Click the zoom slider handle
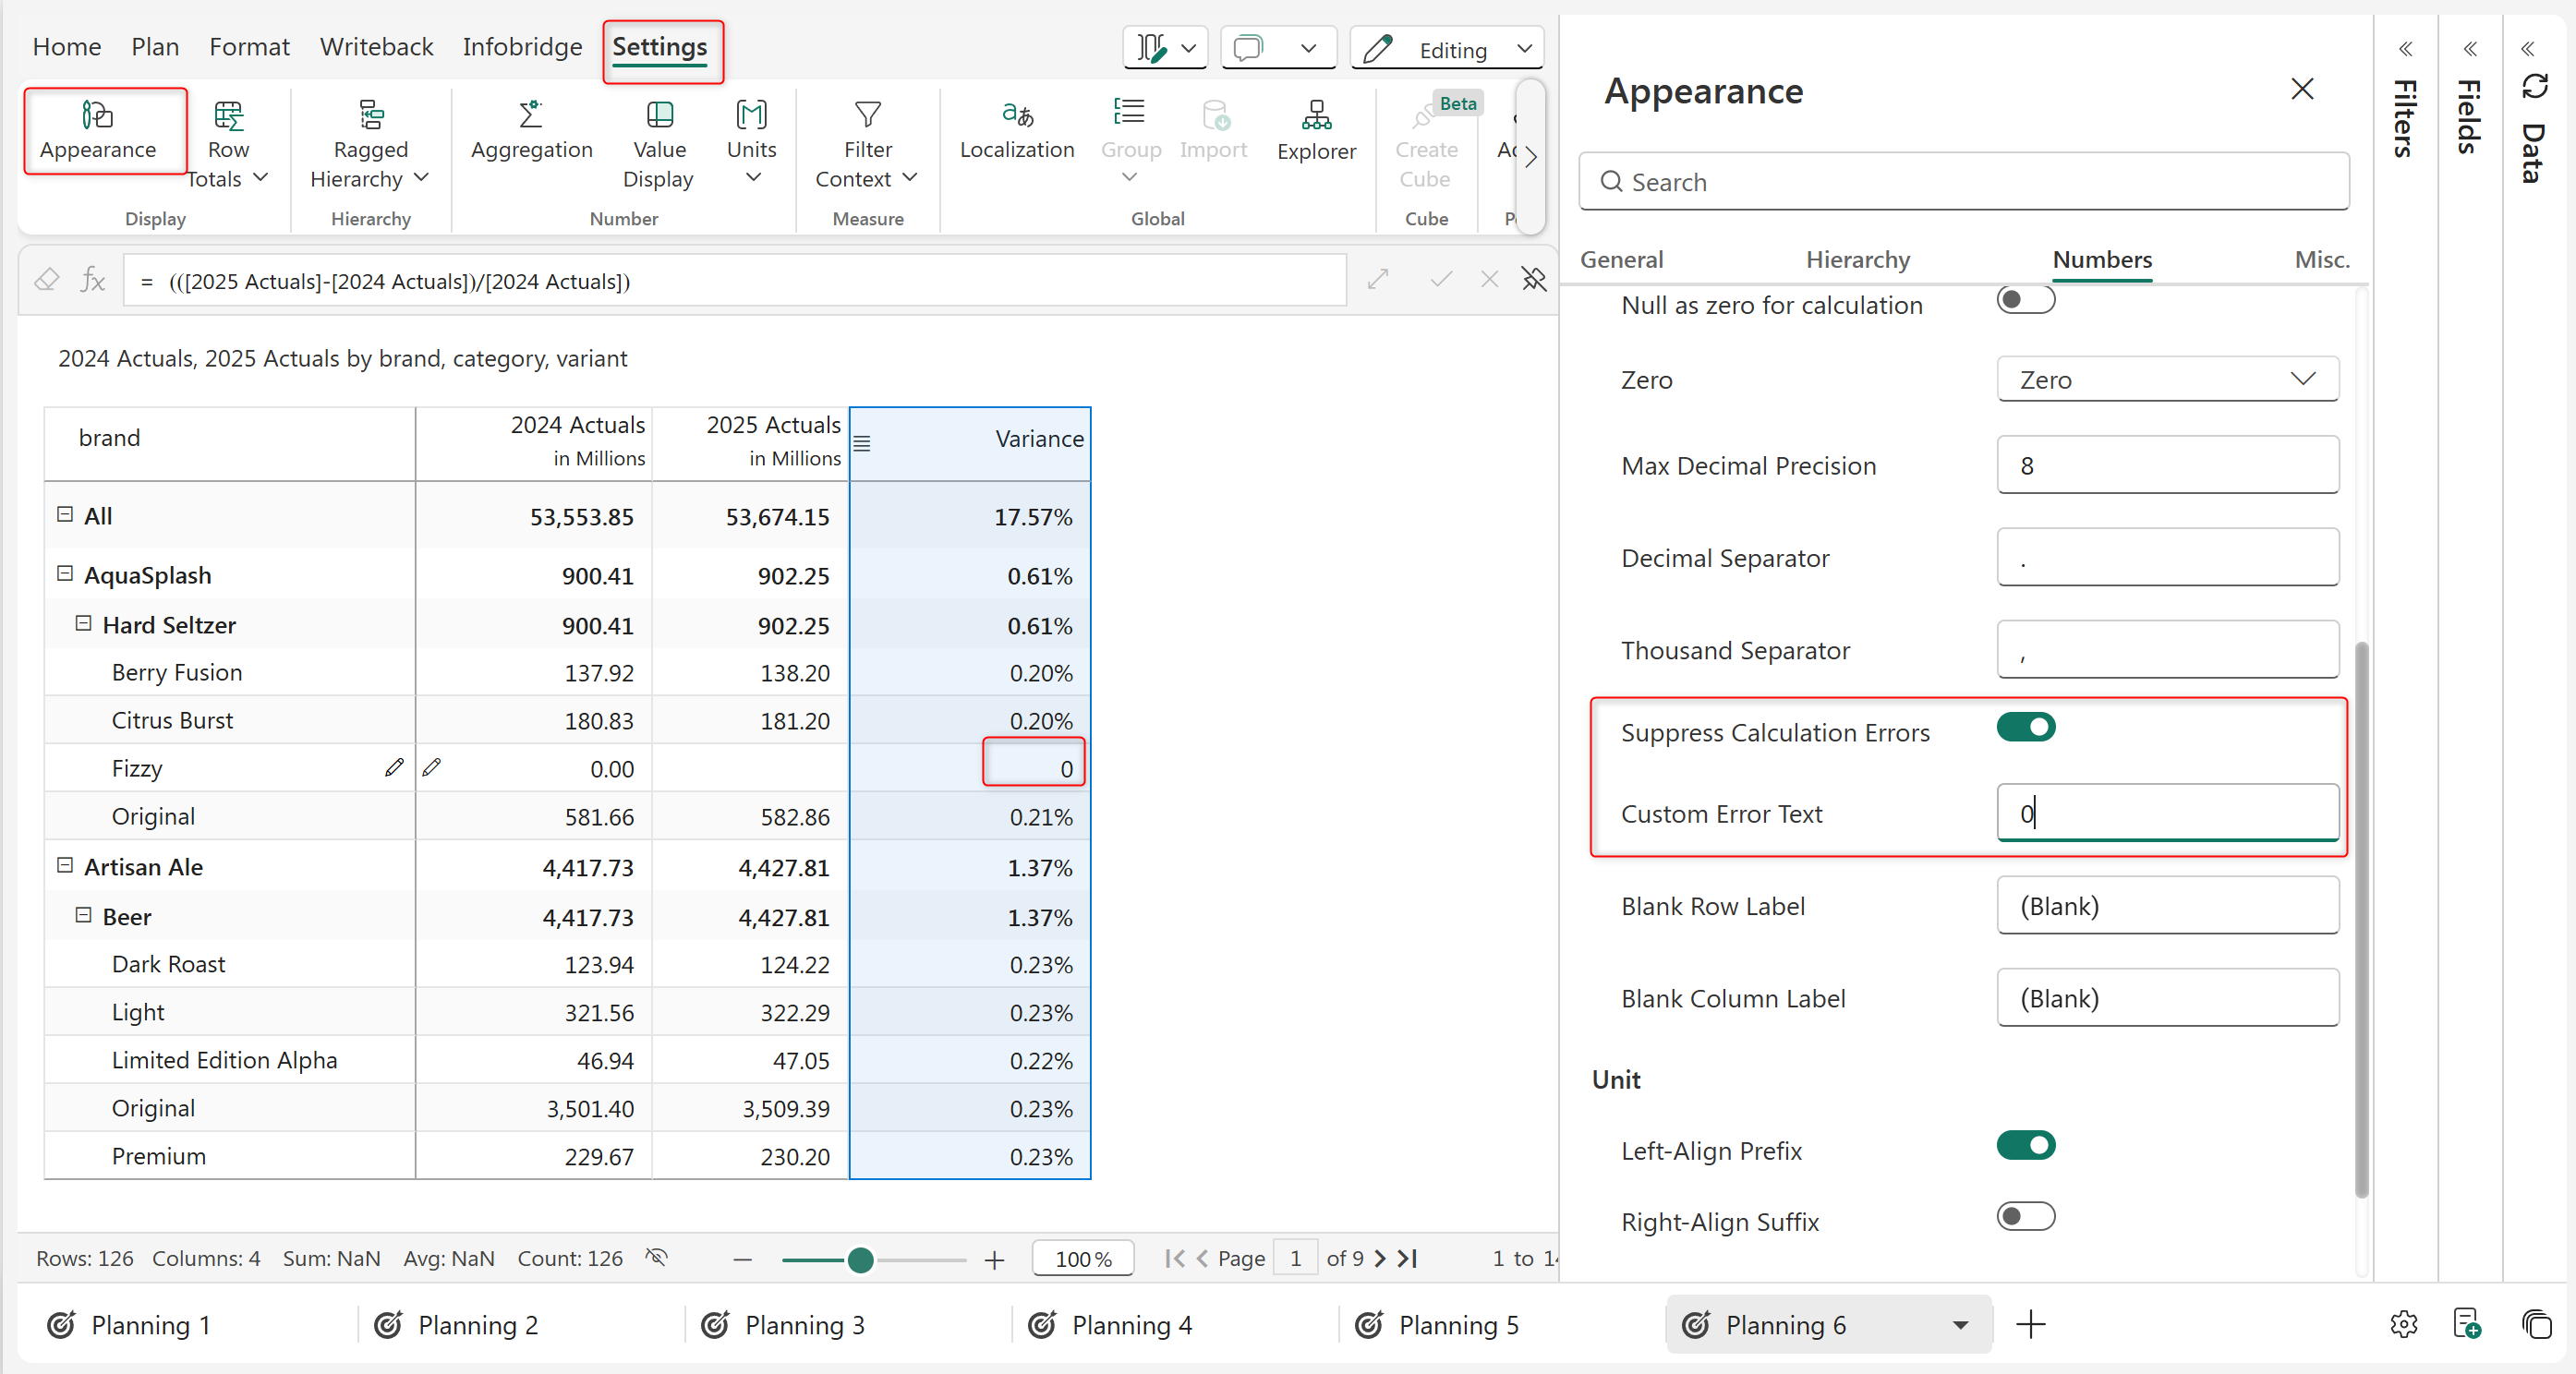 click(x=860, y=1260)
